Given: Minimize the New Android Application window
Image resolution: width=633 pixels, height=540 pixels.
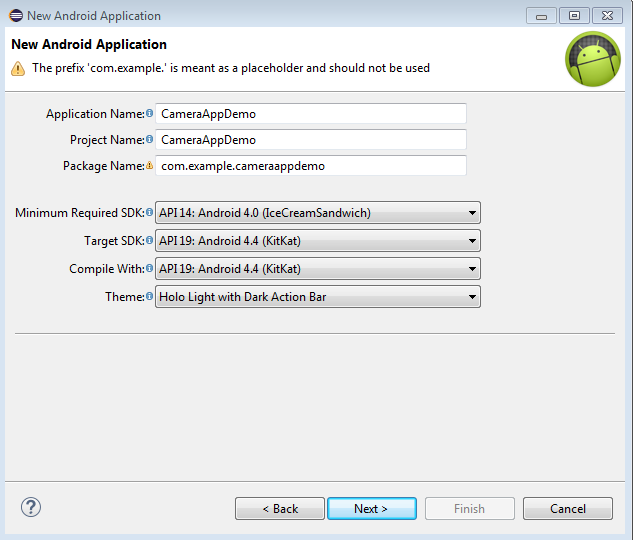Looking at the screenshot, I should coord(541,16).
